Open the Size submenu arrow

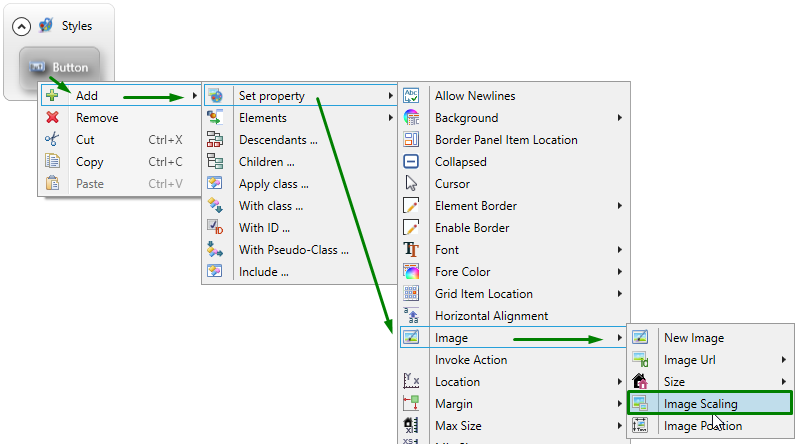pos(783,382)
